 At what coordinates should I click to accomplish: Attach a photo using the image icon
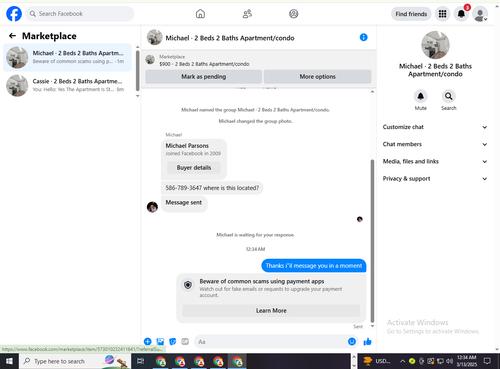160,341
